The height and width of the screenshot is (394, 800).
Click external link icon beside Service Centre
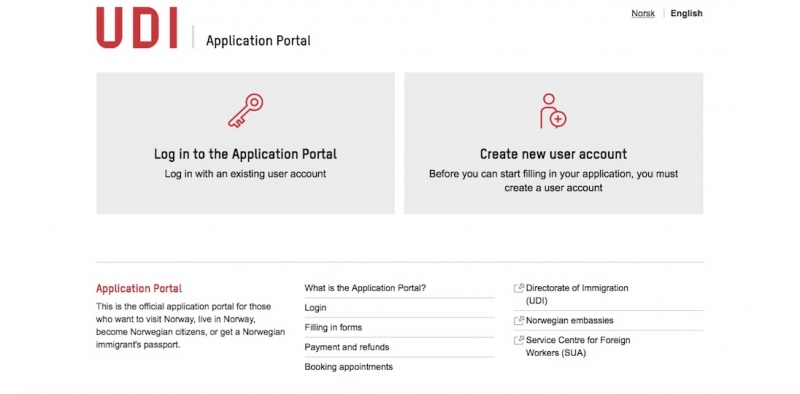point(519,340)
